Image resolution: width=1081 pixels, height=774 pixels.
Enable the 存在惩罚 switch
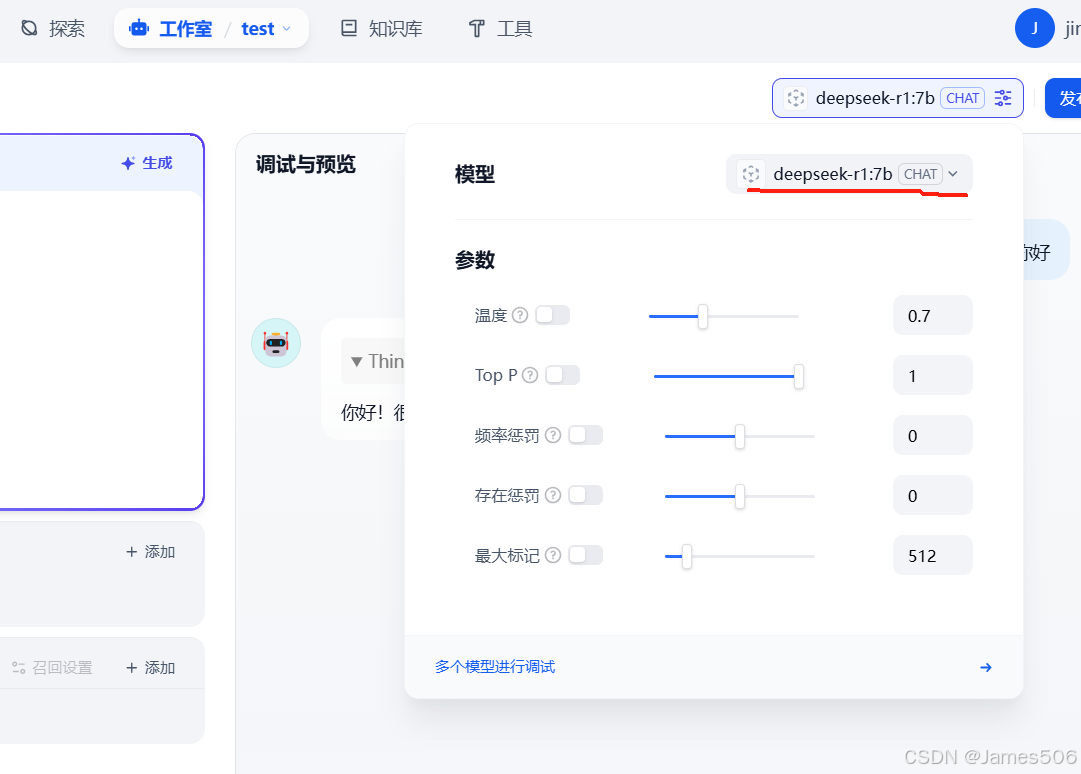(x=585, y=495)
